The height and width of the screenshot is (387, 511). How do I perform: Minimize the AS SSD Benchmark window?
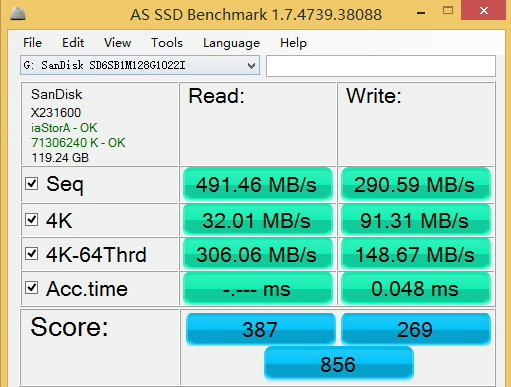421,13
